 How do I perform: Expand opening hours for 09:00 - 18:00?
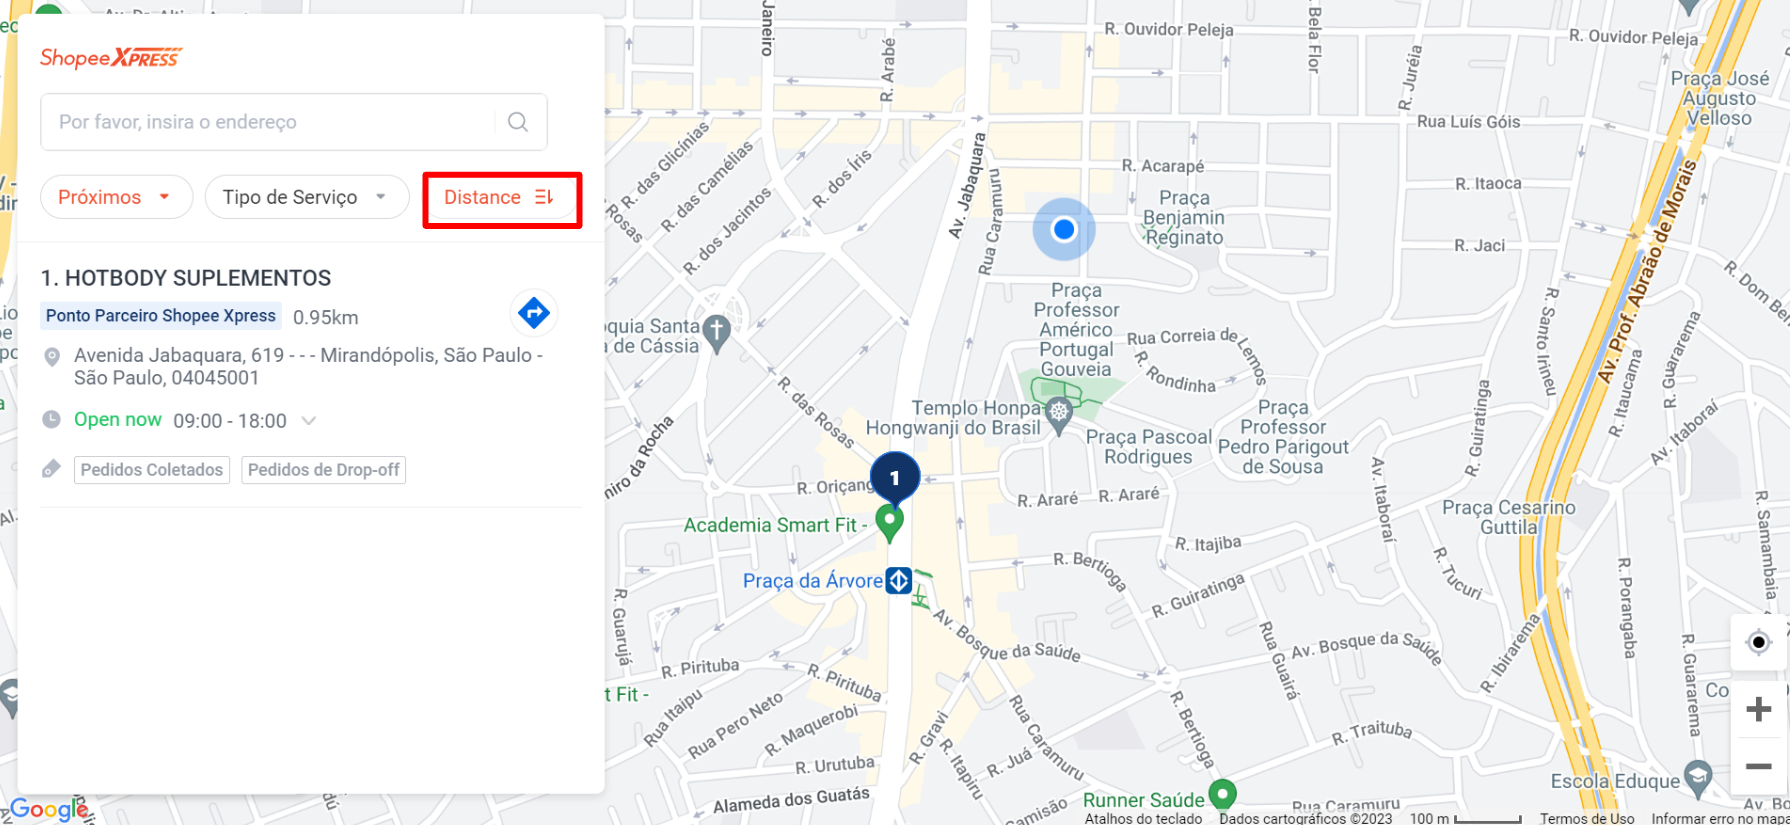click(x=309, y=421)
